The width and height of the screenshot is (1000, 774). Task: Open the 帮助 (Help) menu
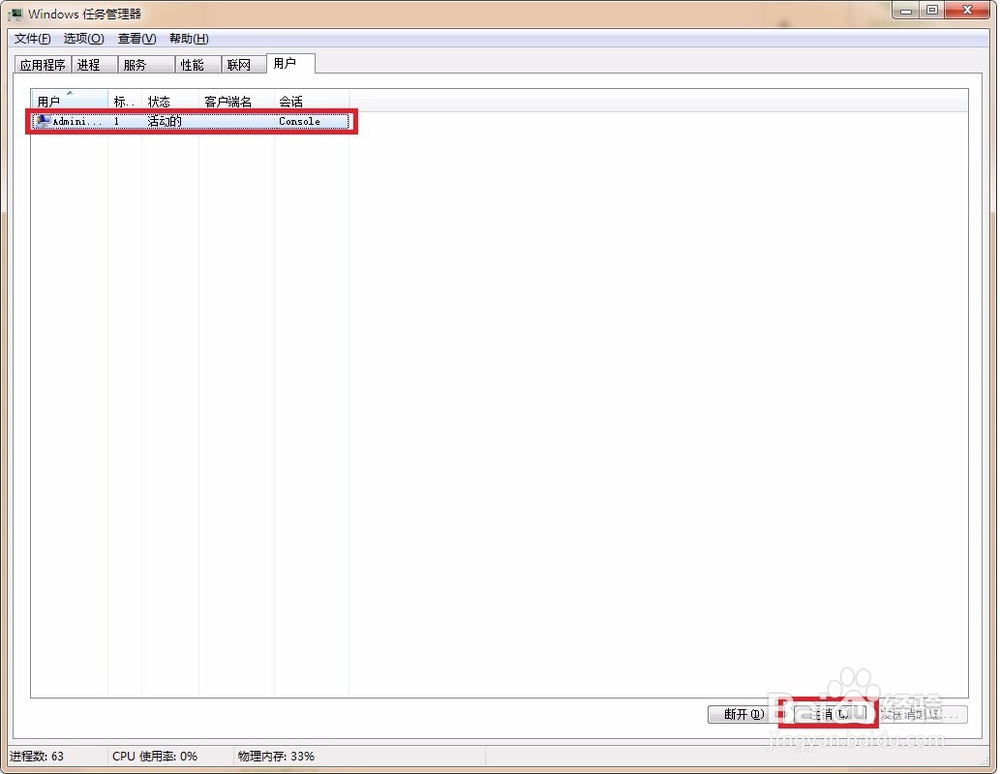[x=186, y=38]
